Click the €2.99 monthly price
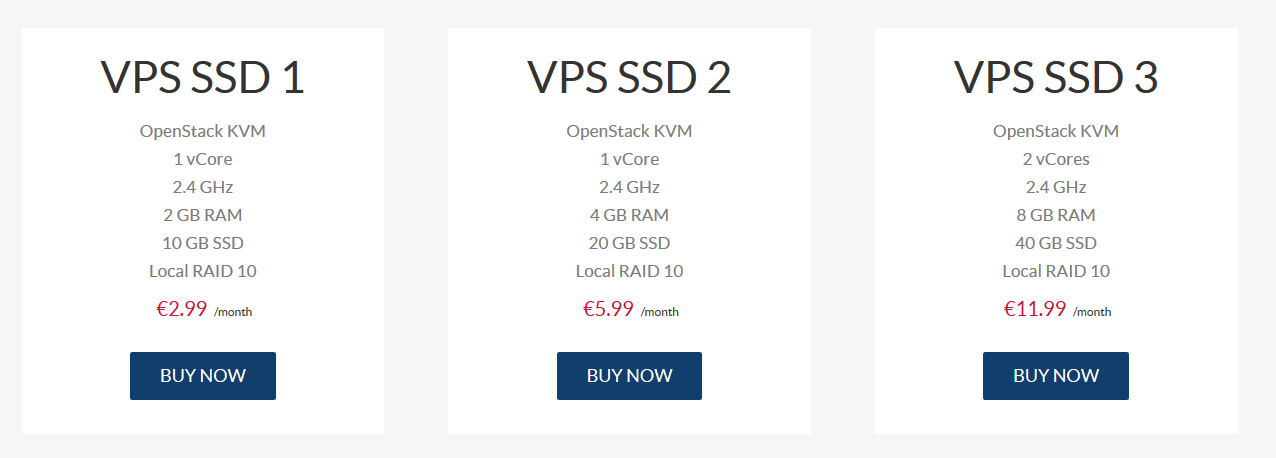The height and width of the screenshot is (458, 1276). click(x=182, y=309)
